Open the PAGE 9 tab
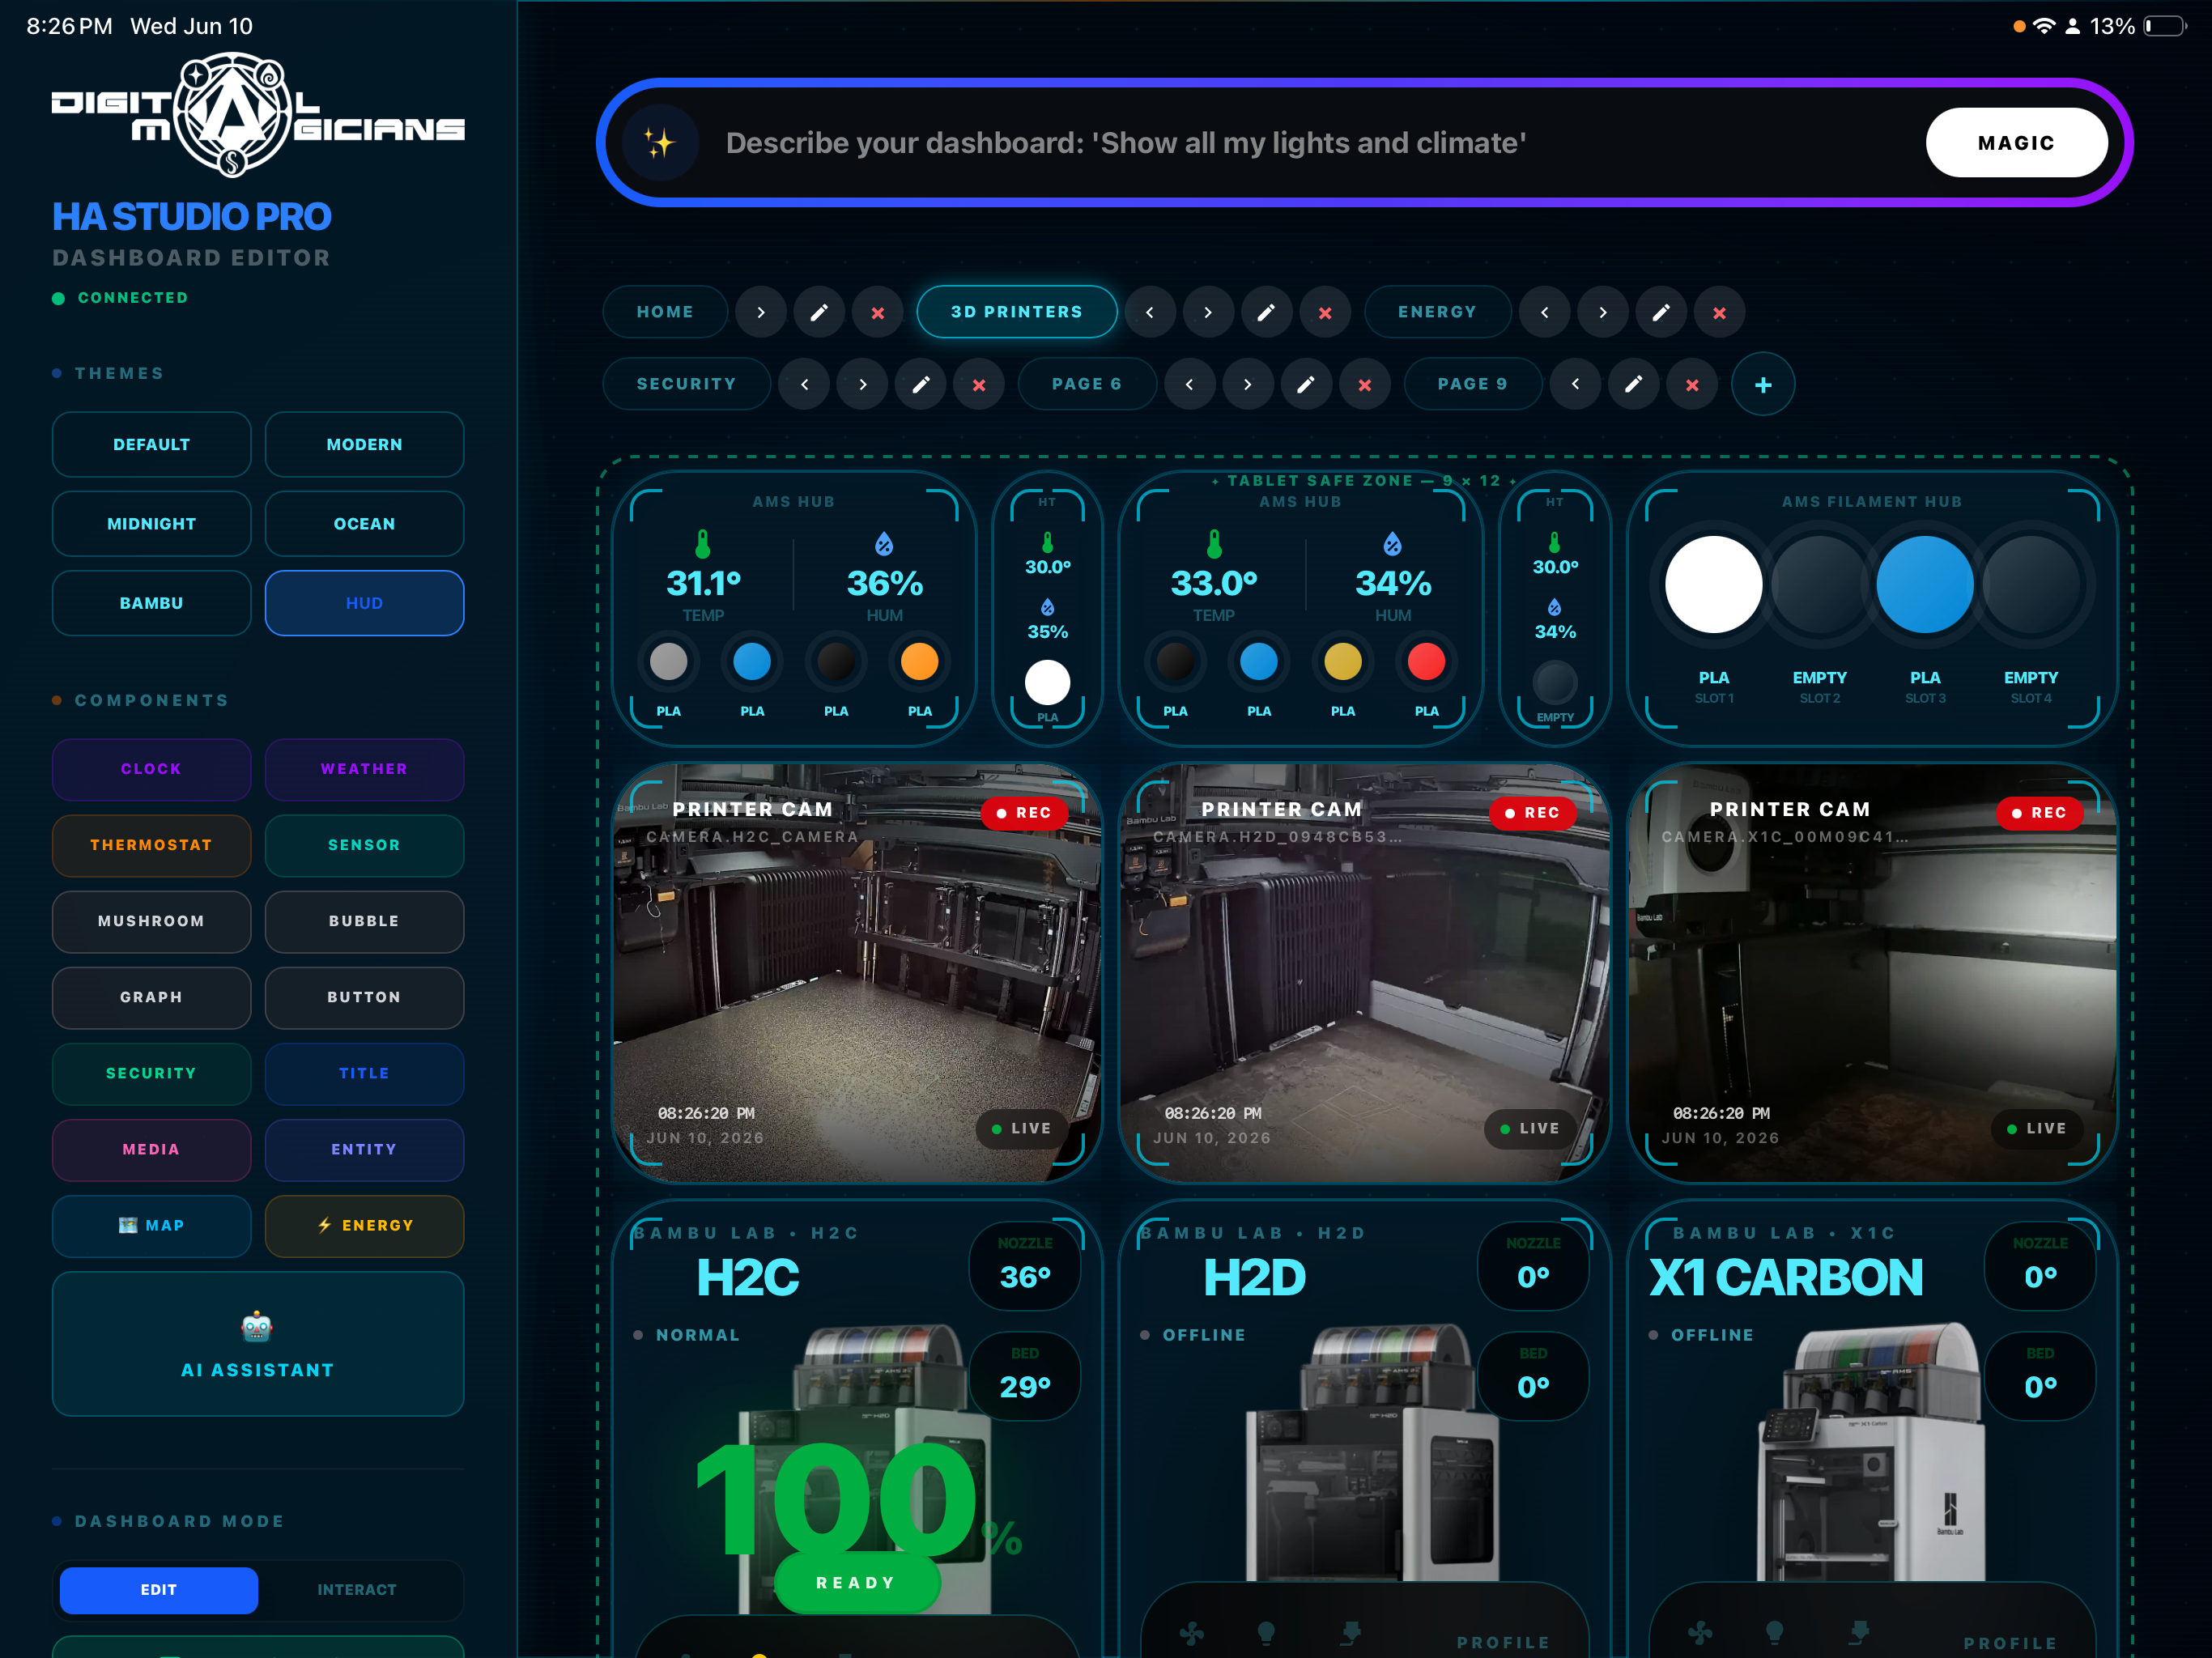Image resolution: width=2212 pixels, height=1658 pixels. pos(1473,385)
